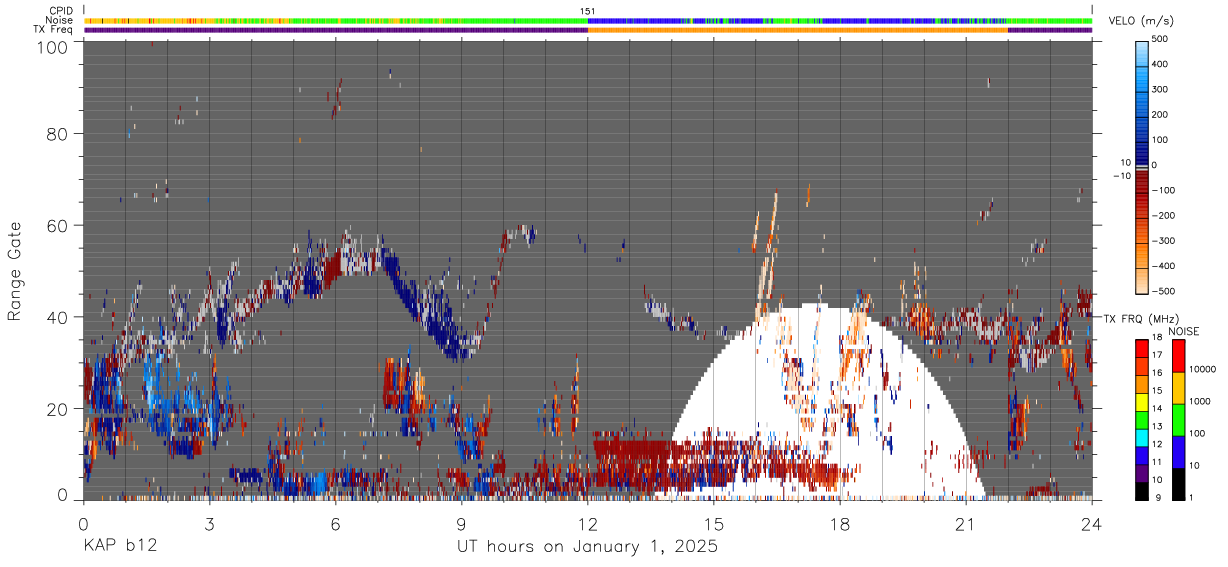Click the KAP b12 radar beam label

(119, 547)
